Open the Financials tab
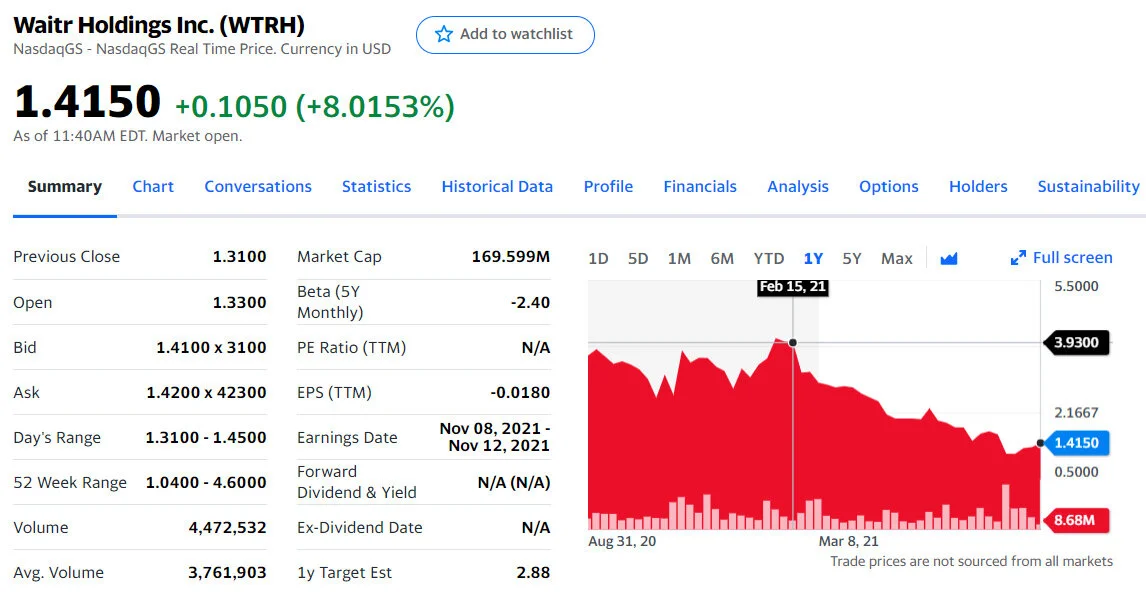This screenshot has width=1146, height=612. [x=700, y=186]
